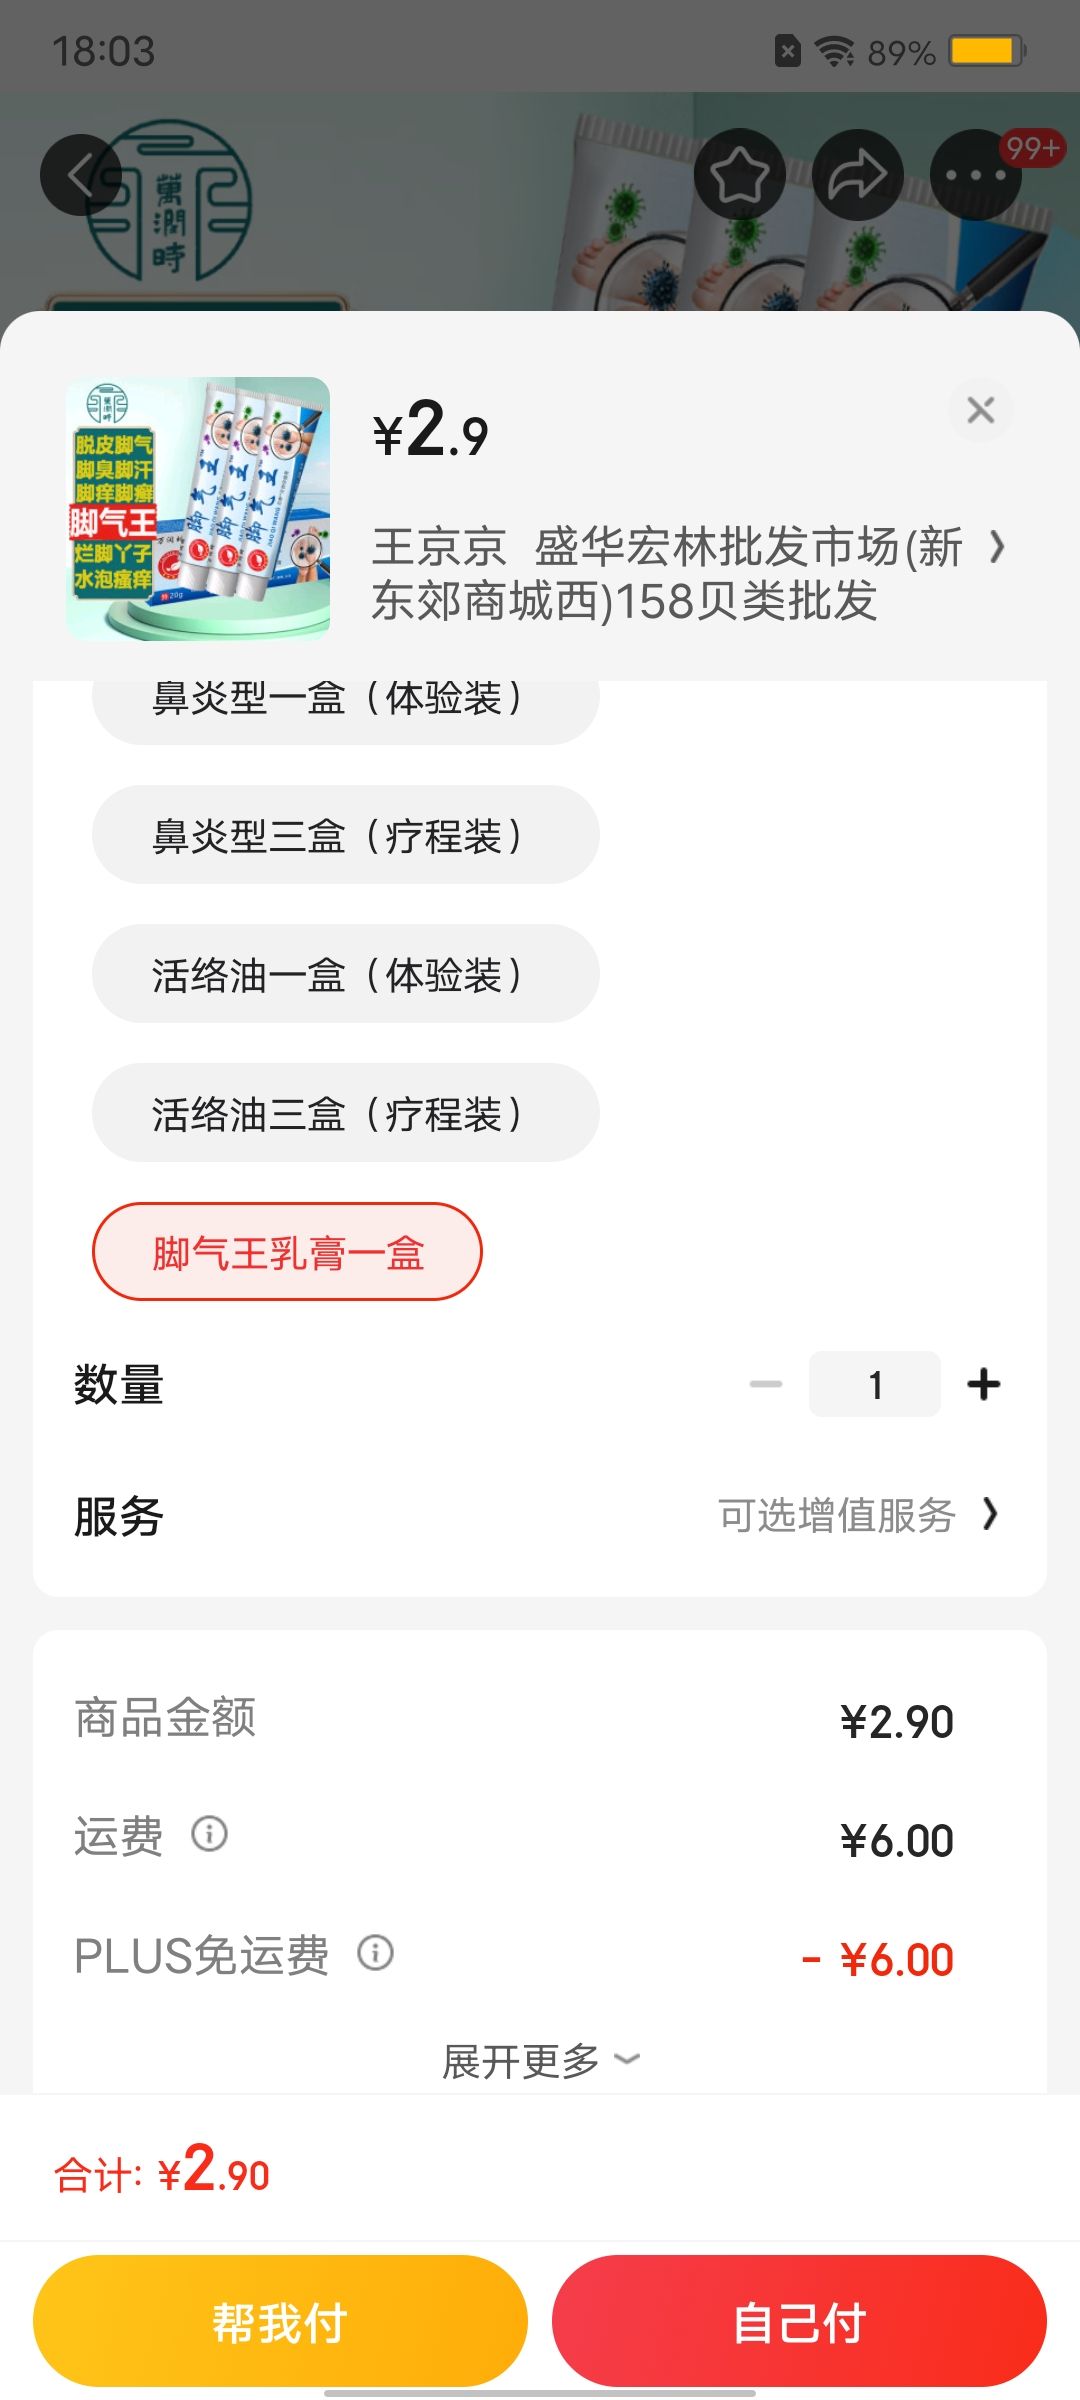This screenshot has width=1080, height=2400.
Task: Select 鼻炎型三盒（疗程装）option
Action: (346, 835)
